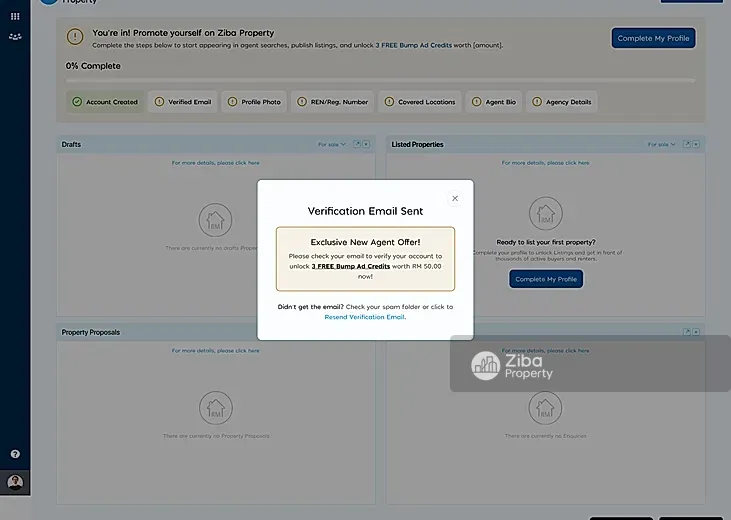Click 'Exclusive New Agent Offer!' heading
The height and width of the screenshot is (520, 731).
(x=366, y=242)
